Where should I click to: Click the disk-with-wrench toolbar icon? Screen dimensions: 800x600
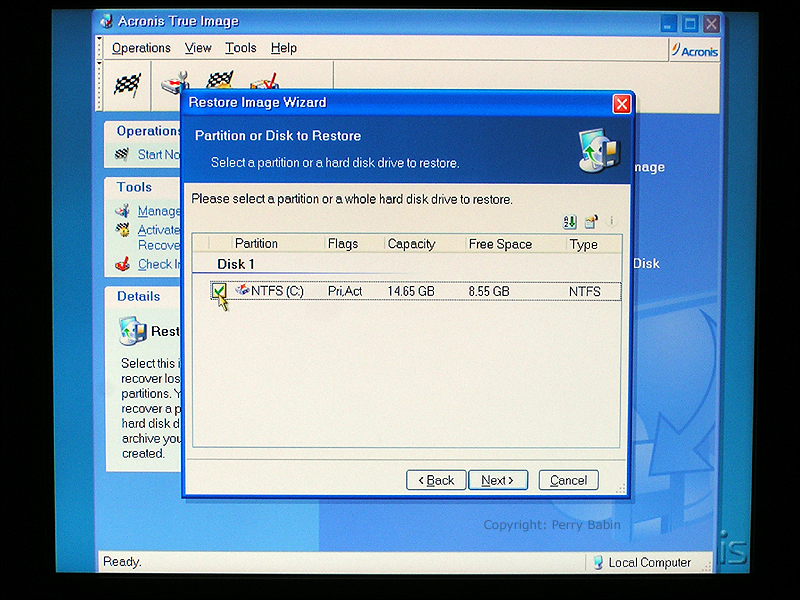pyautogui.click(x=174, y=83)
